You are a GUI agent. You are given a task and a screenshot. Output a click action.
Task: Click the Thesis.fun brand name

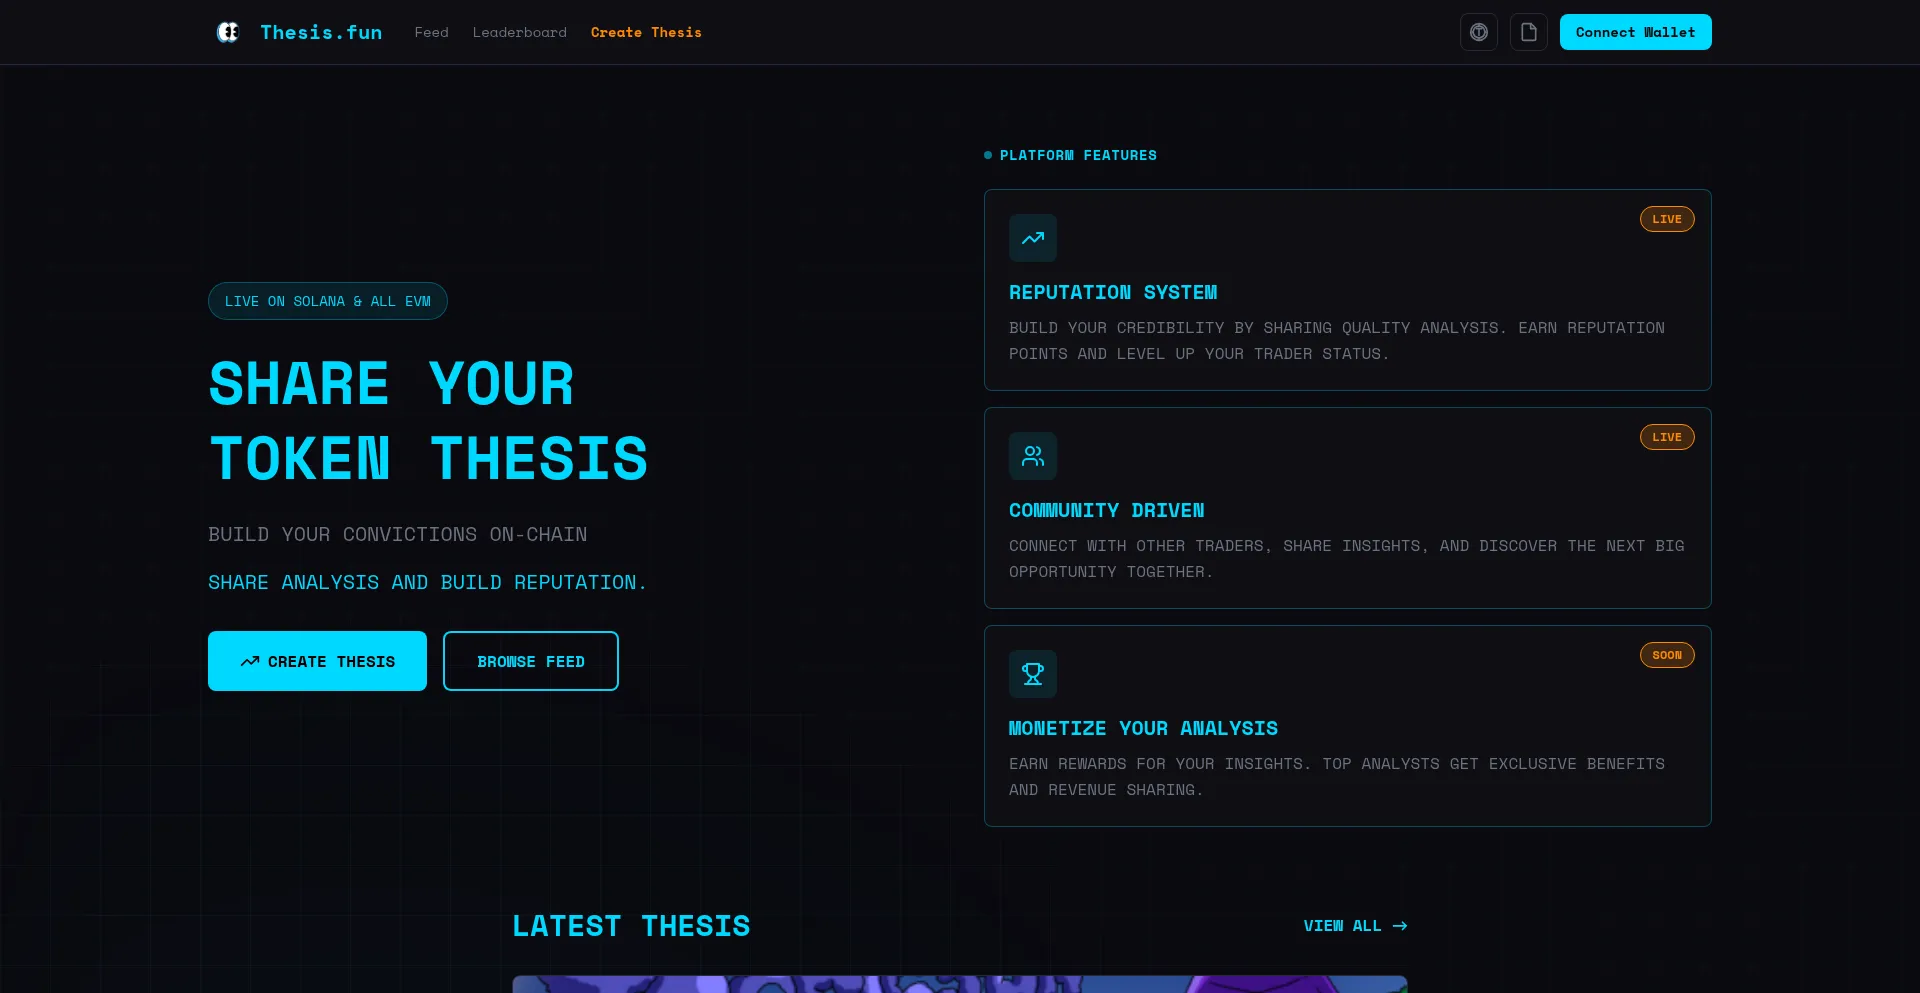coord(321,32)
